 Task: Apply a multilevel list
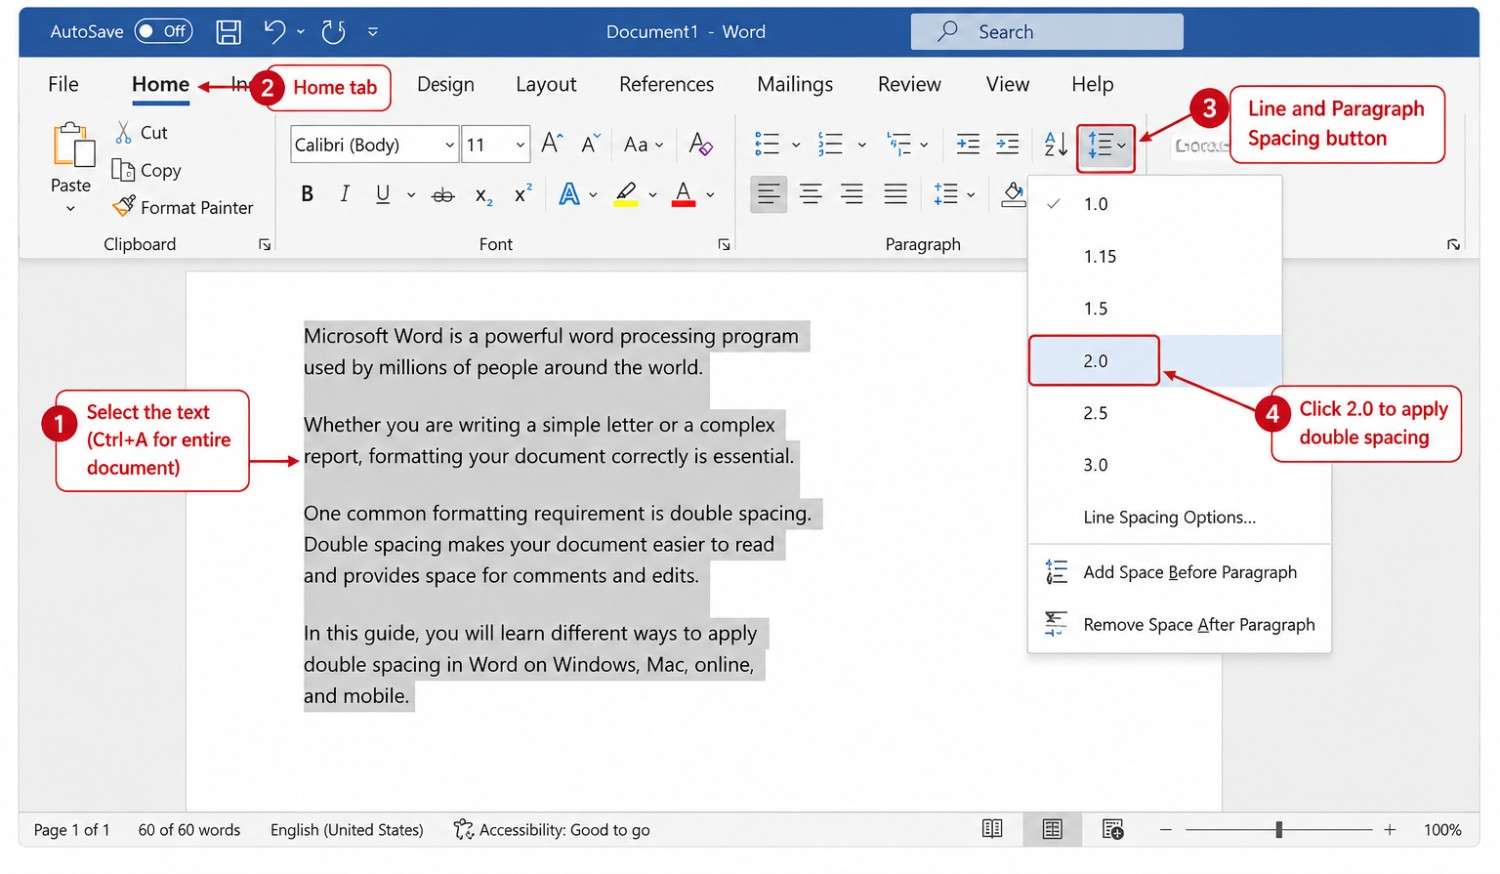[x=899, y=144]
